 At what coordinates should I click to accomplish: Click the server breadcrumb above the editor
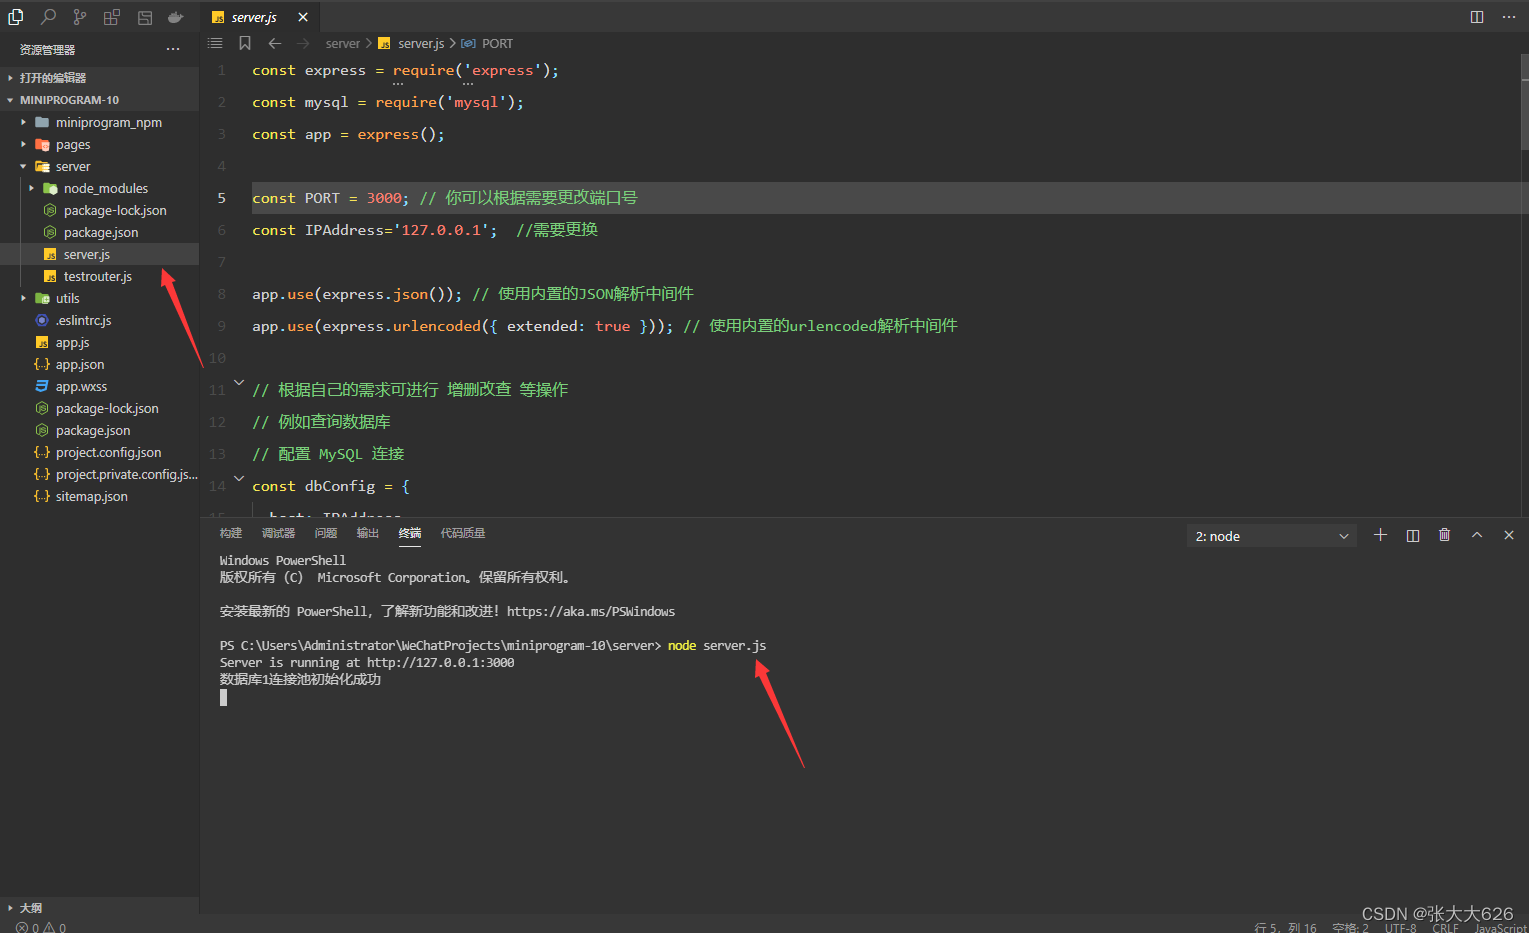point(343,43)
